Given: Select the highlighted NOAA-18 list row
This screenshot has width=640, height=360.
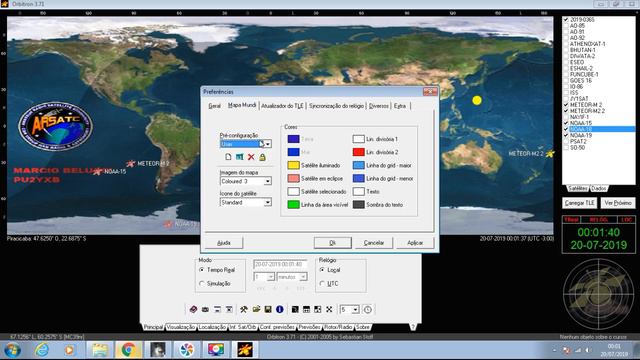Looking at the screenshot, I should tap(599, 129).
